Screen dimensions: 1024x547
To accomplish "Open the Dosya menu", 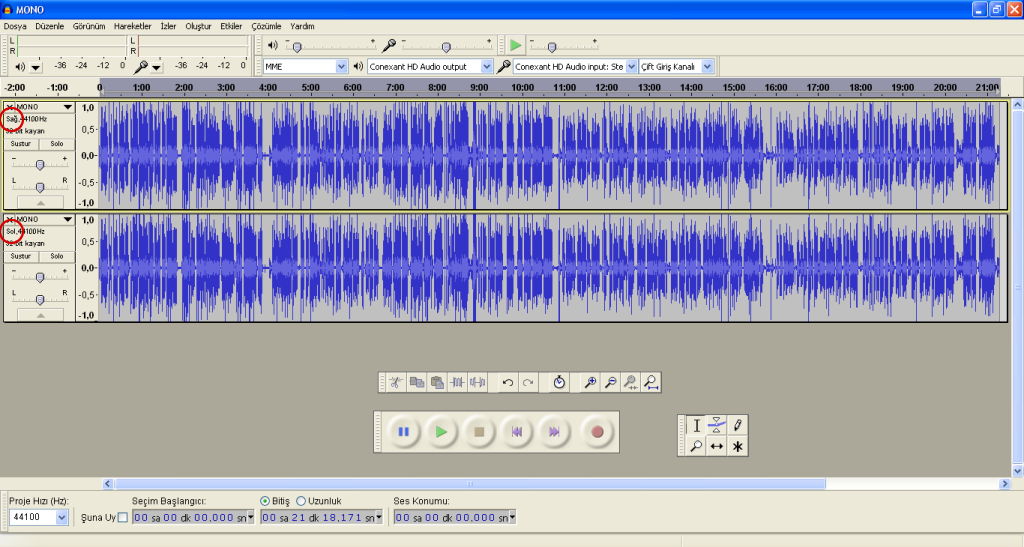I will [15, 26].
